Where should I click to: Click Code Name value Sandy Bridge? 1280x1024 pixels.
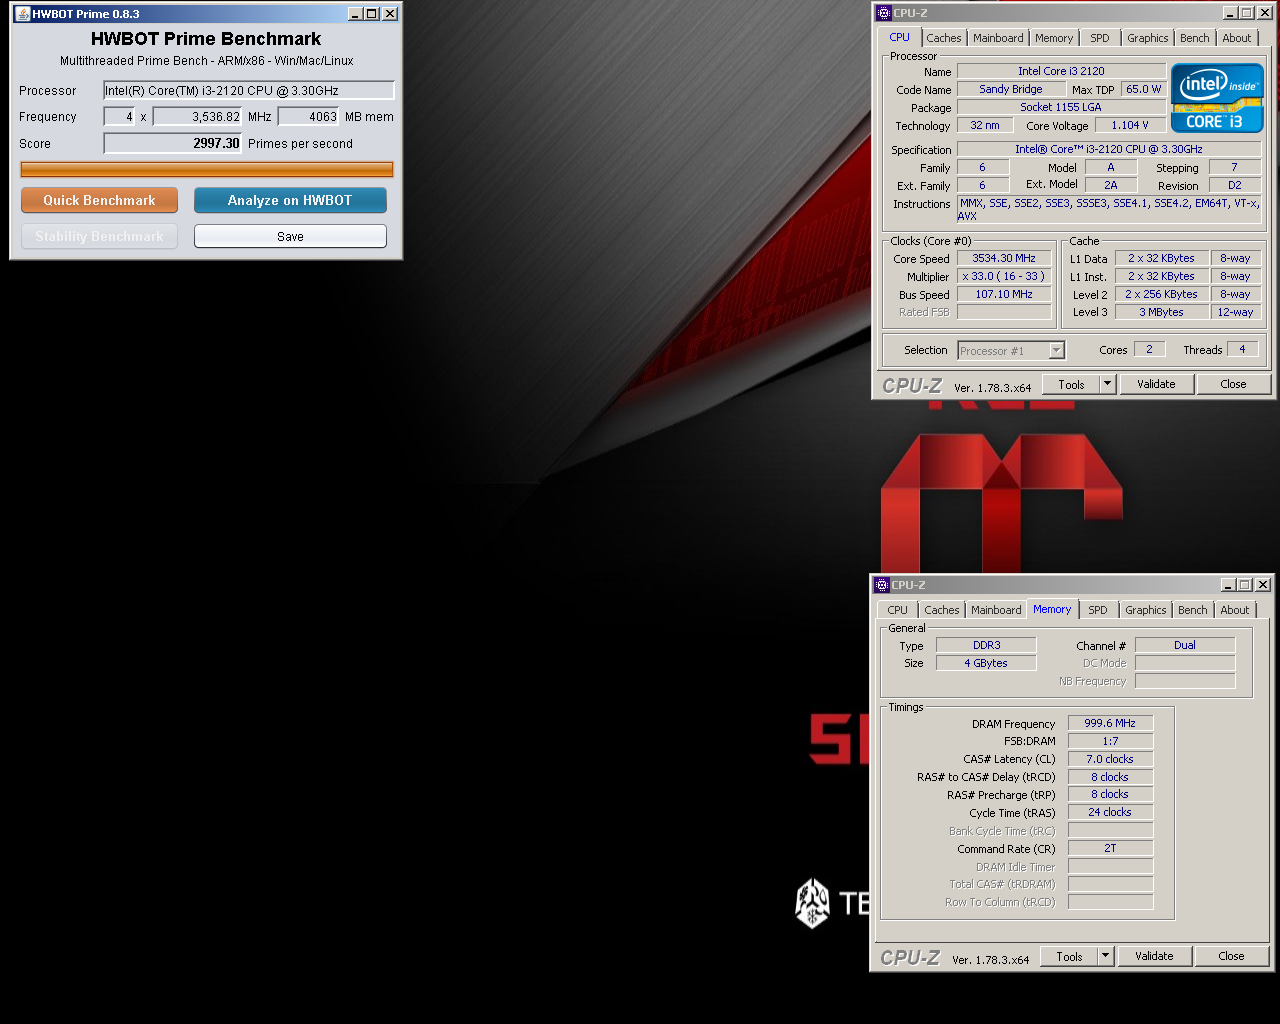click(1011, 89)
